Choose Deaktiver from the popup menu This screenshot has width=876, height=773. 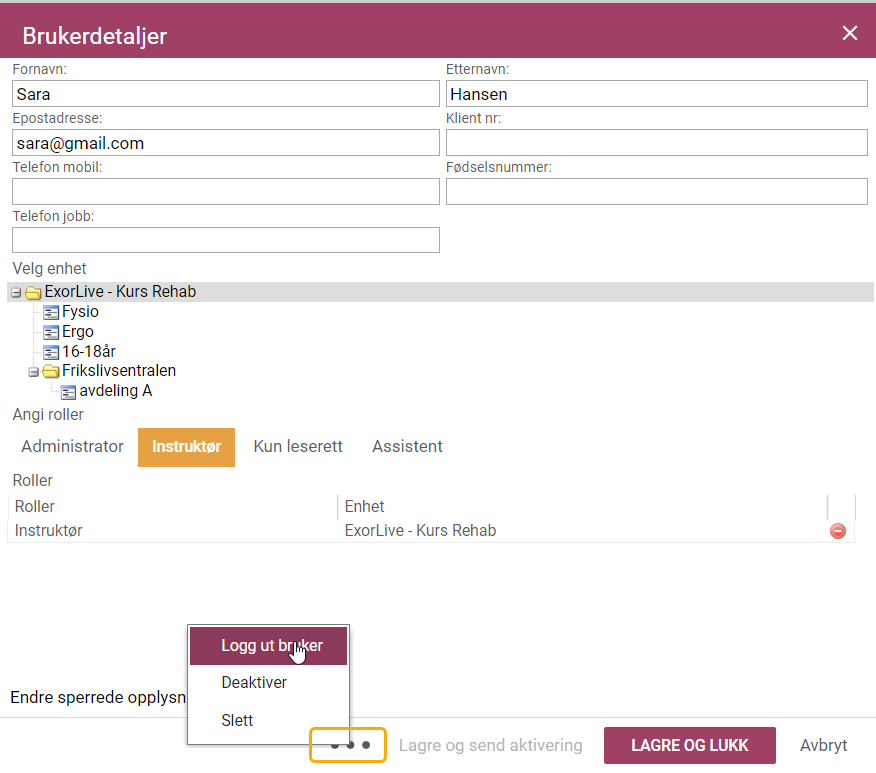tap(268, 683)
